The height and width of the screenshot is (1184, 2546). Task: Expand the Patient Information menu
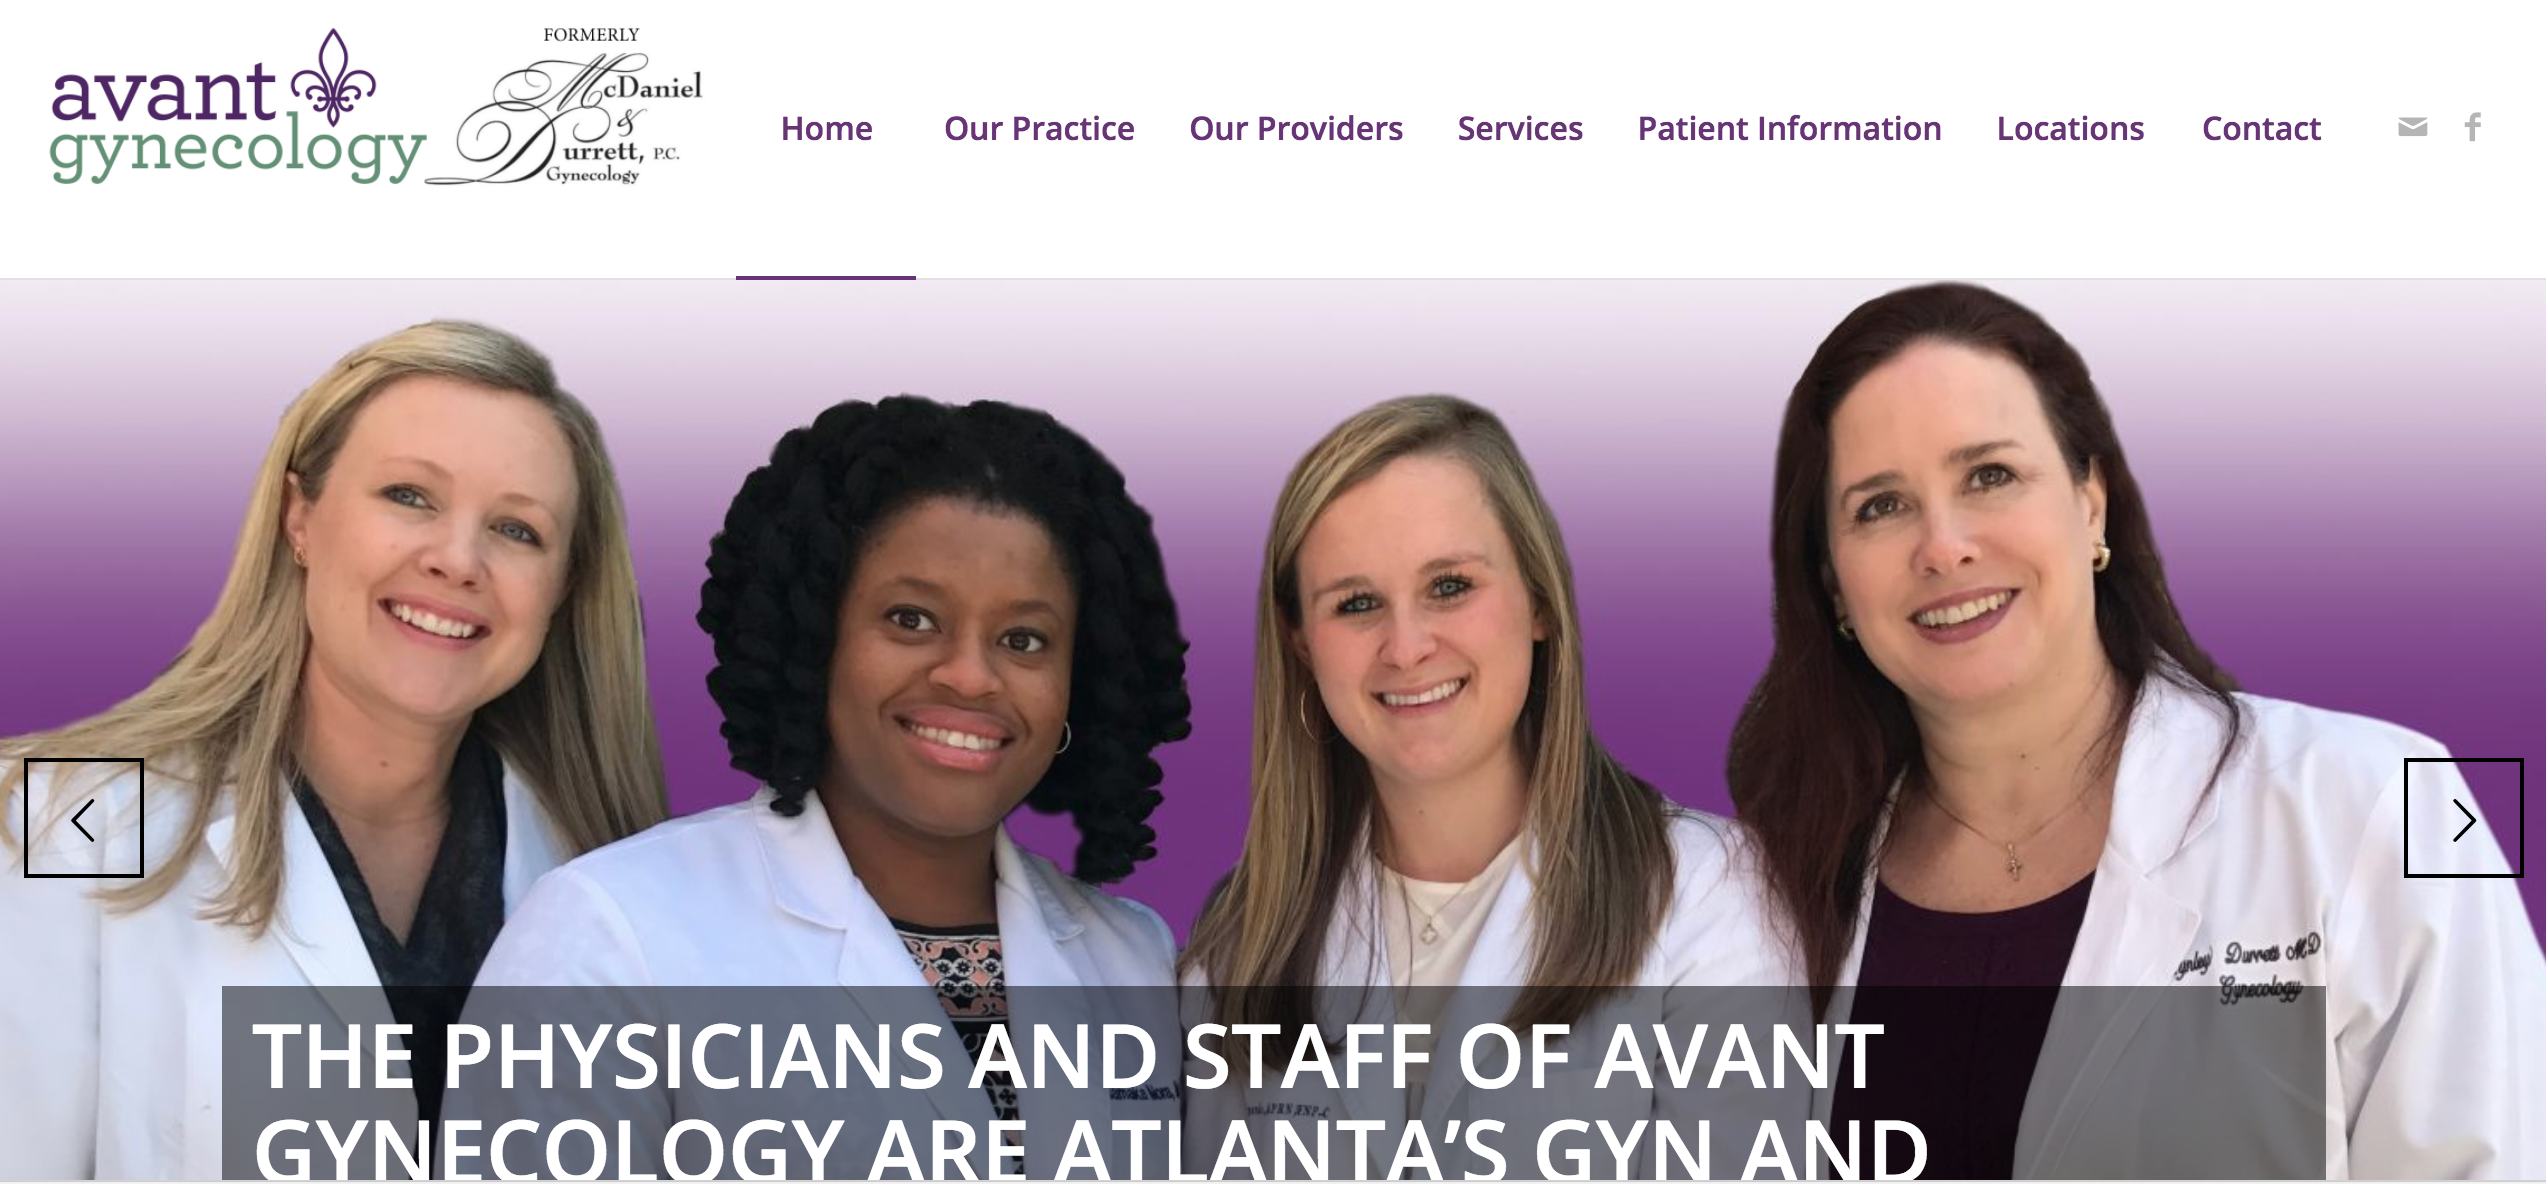1789,128
